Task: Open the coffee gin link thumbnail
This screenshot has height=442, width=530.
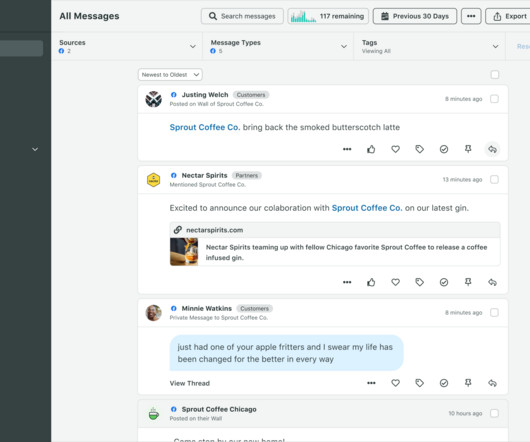Action: pyautogui.click(x=184, y=252)
